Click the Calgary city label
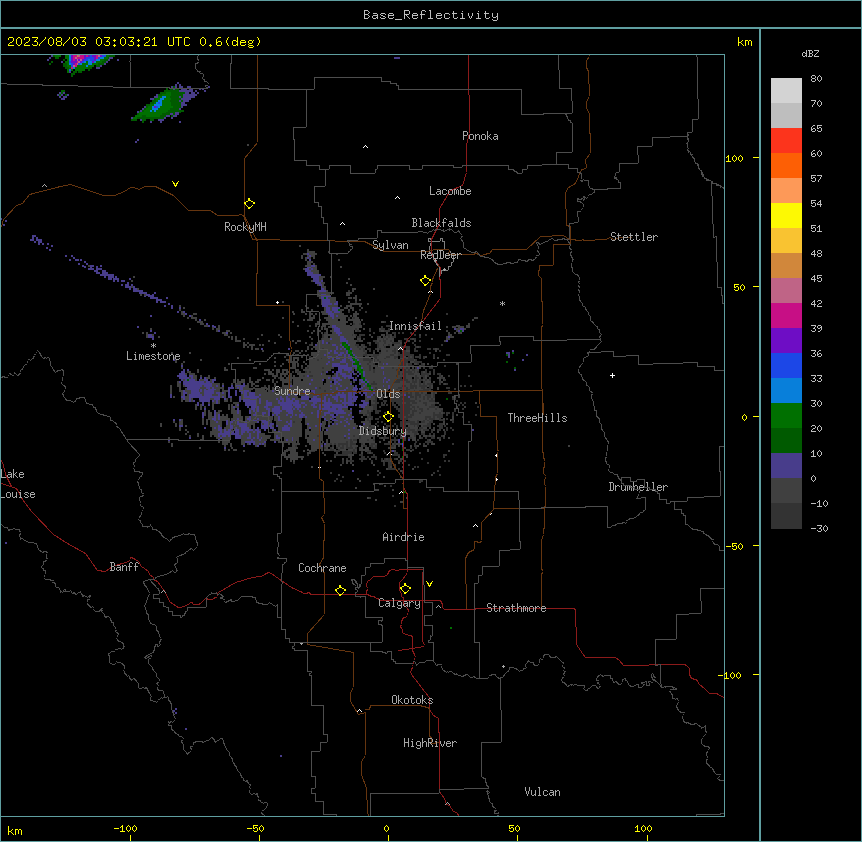Viewport: 862px width, 842px height. tap(399, 603)
